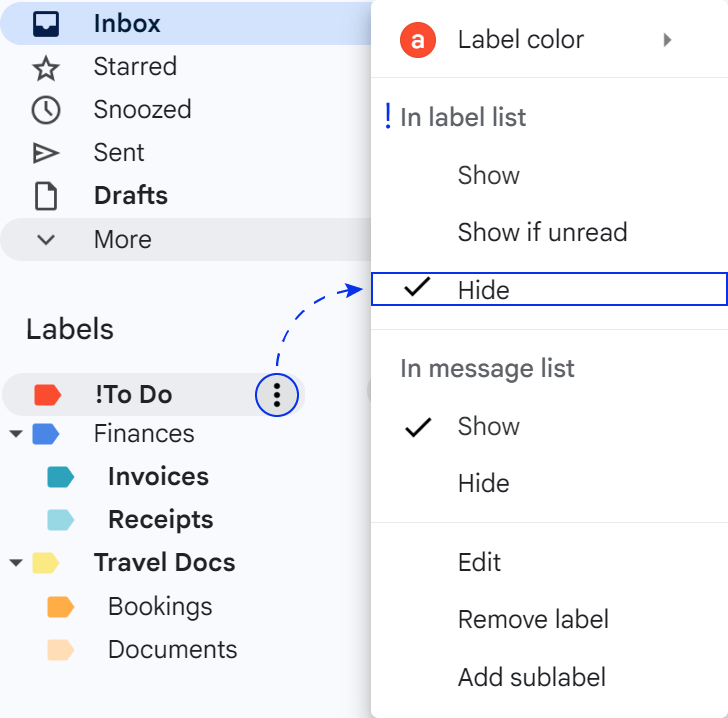The width and height of the screenshot is (728, 718).
Task: Select Hide under In label list
Action: pyautogui.click(x=549, y=289)
